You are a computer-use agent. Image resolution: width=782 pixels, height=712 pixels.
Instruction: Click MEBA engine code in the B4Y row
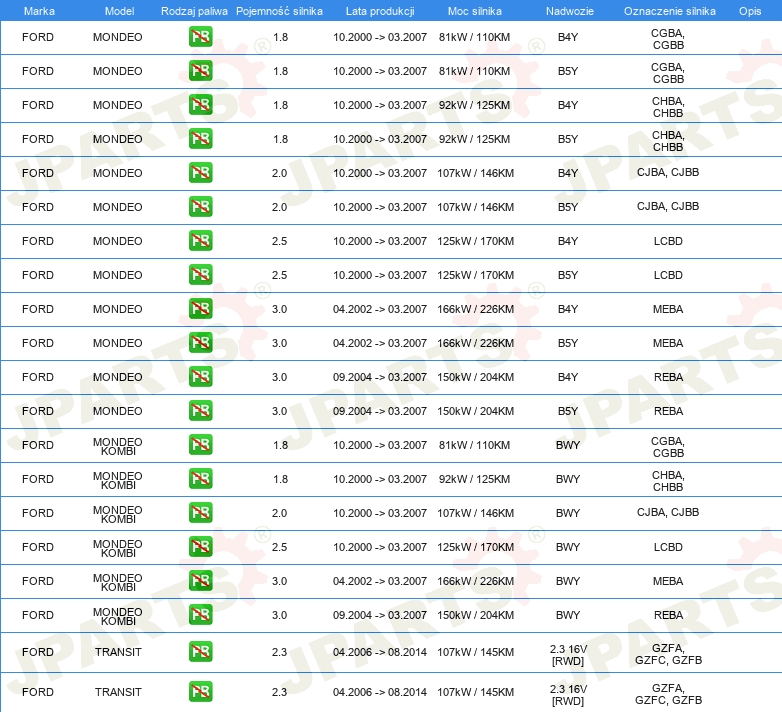pyautogui.click(x=668, y=309)
